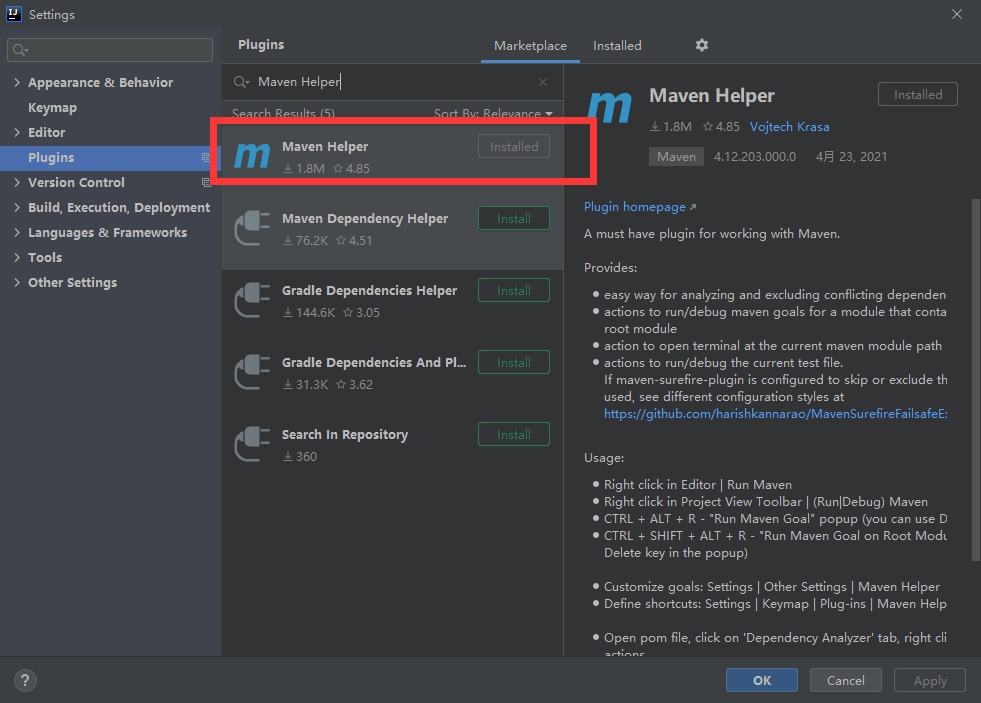This screenshot has width=981, height=703.
Task: Click the 360 downloads count
Action: coord(300,456)
